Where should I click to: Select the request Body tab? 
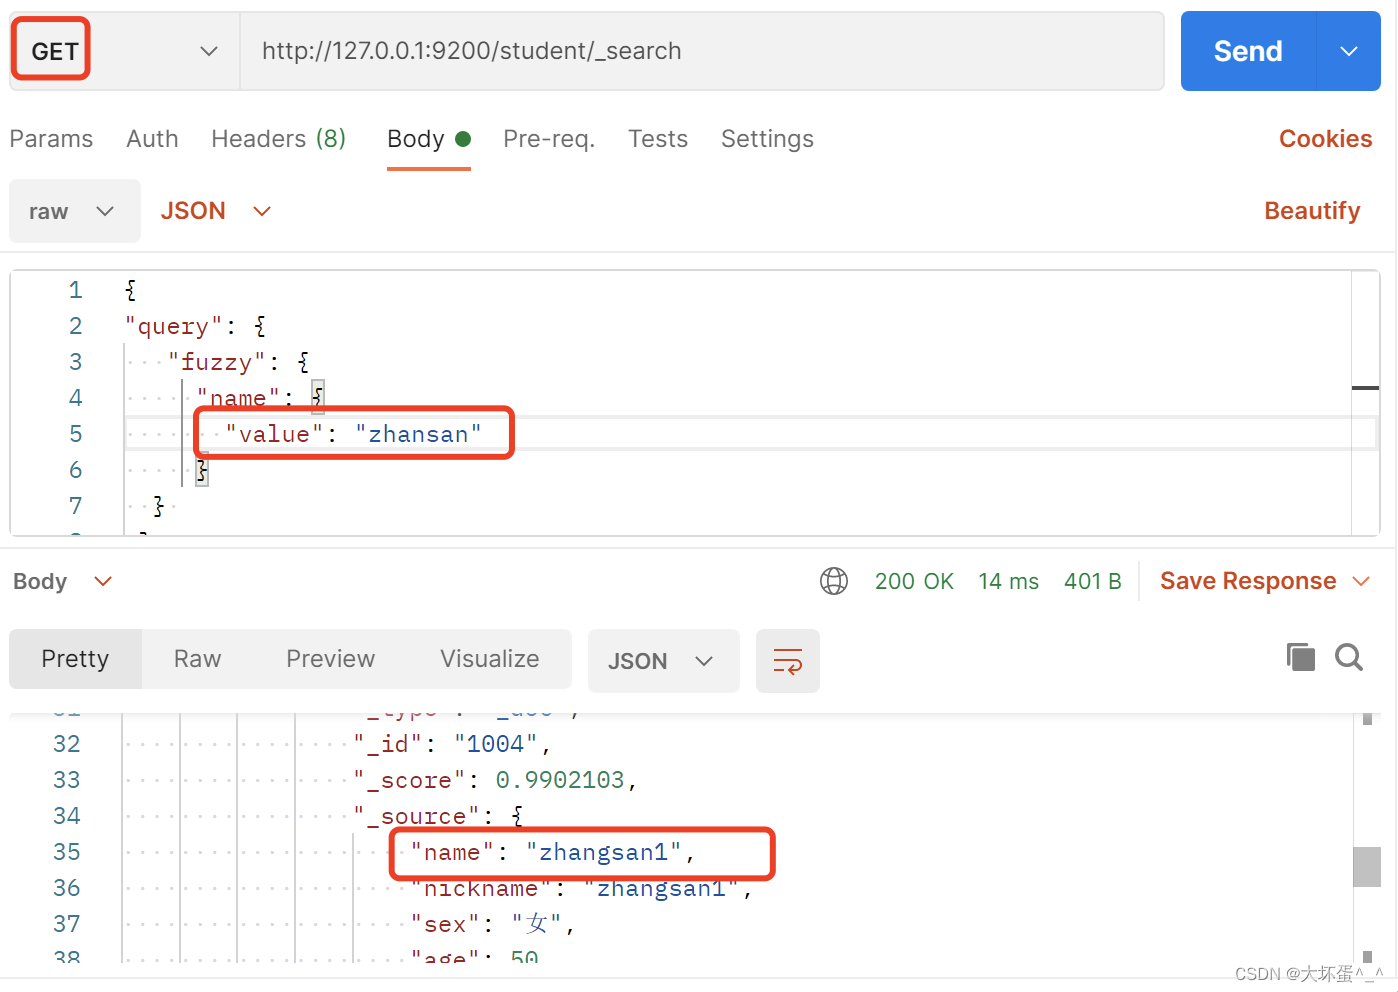tap(428, 139)
